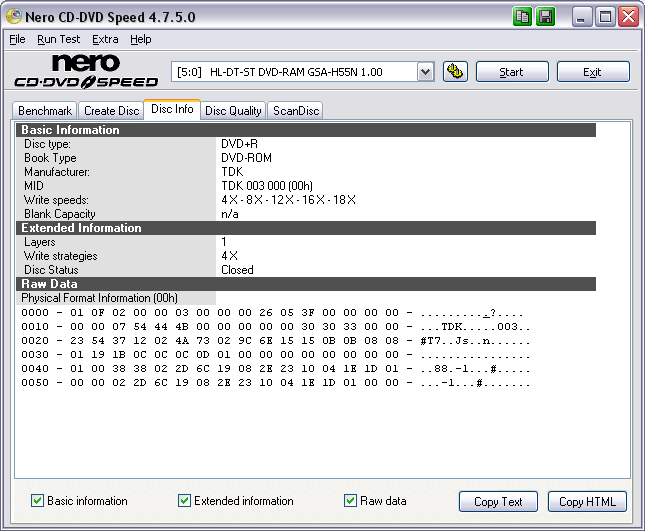Viewport: 645px width, 531px height.
Task: Click the HL-DT-ST DVD-RAM drive combo box
Action: (303, 72)
